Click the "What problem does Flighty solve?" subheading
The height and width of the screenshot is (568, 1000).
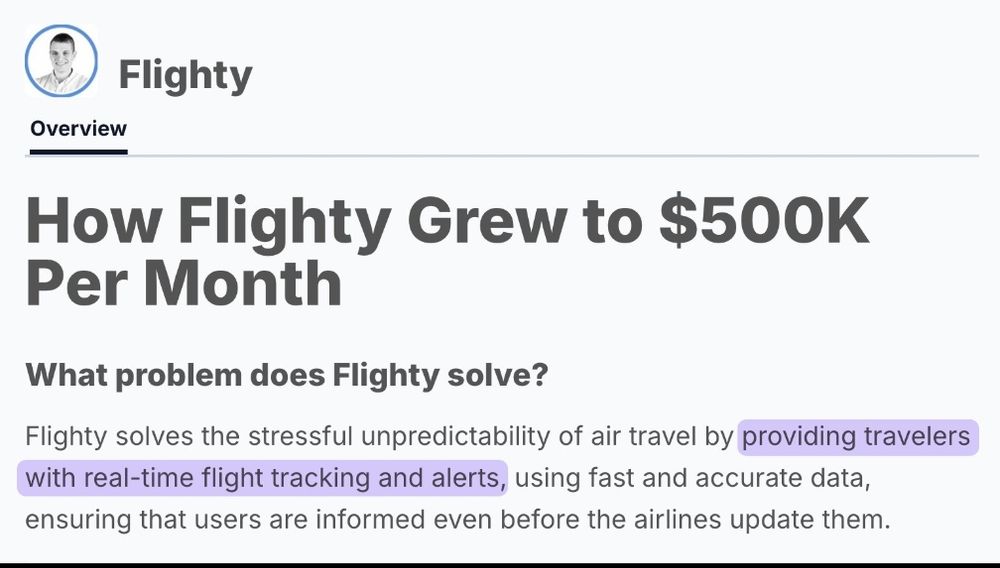pos(286,375)
